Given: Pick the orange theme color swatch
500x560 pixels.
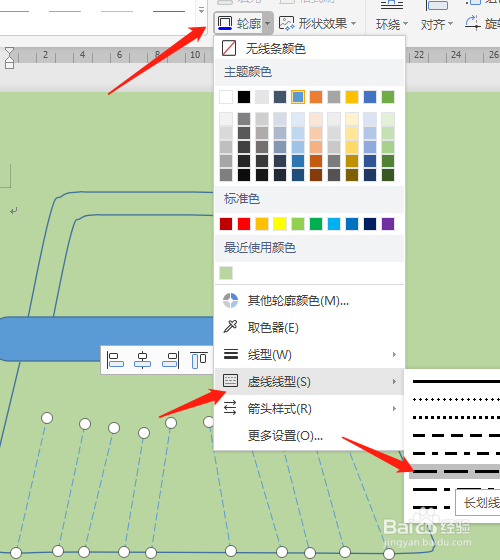Looking at the screenshot, I should [x=316, y=97].
